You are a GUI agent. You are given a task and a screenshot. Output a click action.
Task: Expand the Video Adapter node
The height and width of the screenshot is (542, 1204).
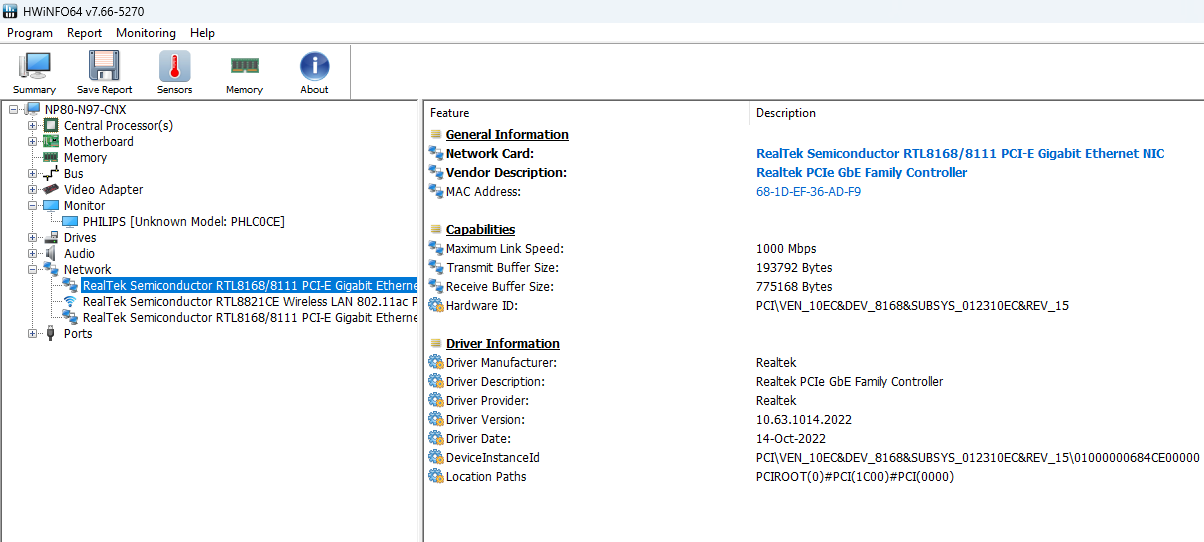pyautogui.click(x=33, y=189)
